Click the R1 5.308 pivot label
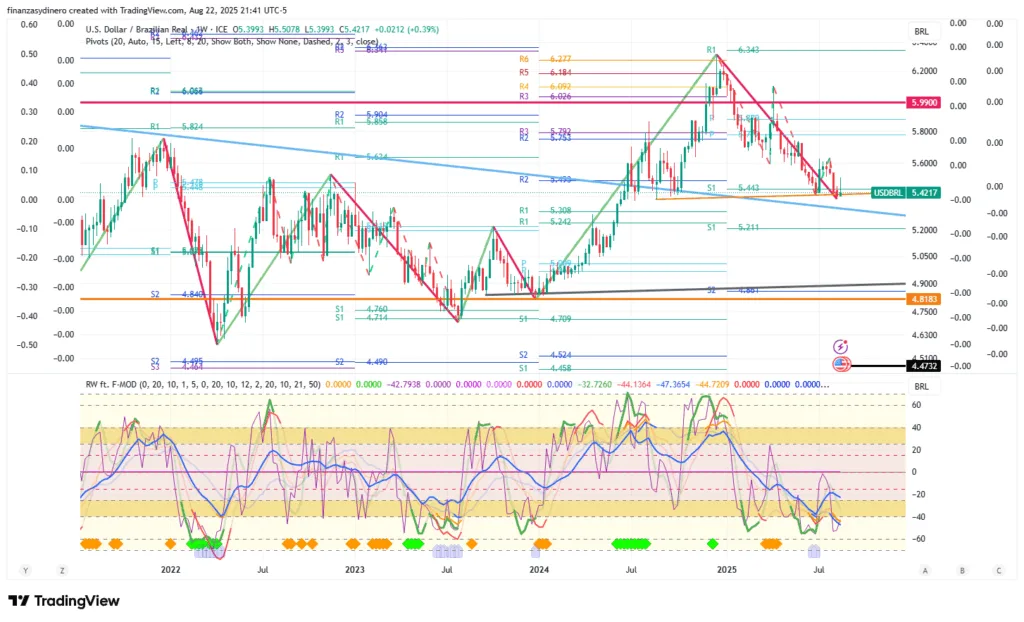Image resolution: width=1024 pixels, height=622 pixels. [x=545, y=210]
